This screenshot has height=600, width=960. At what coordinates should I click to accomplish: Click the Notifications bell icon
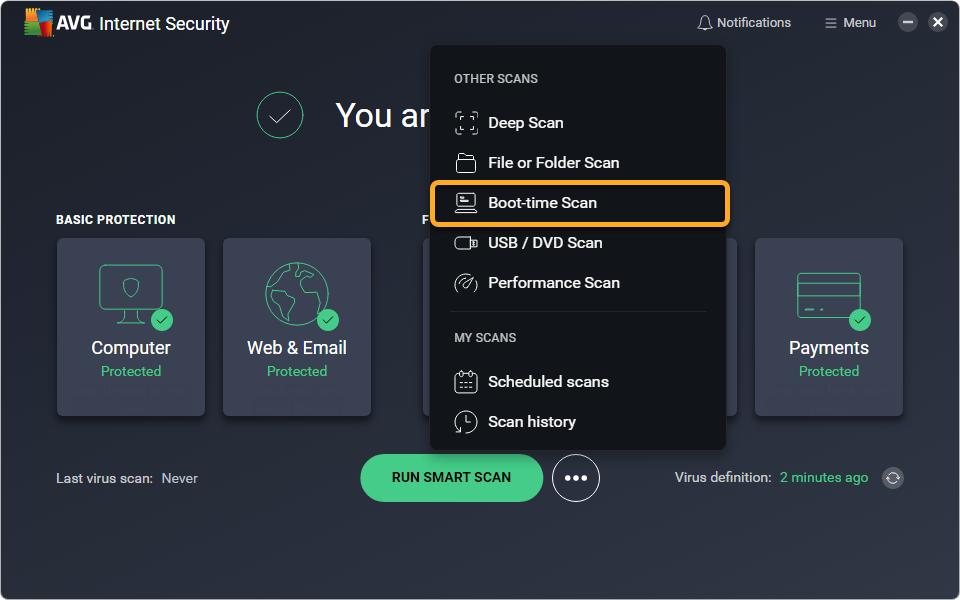(x=705, y=23)
